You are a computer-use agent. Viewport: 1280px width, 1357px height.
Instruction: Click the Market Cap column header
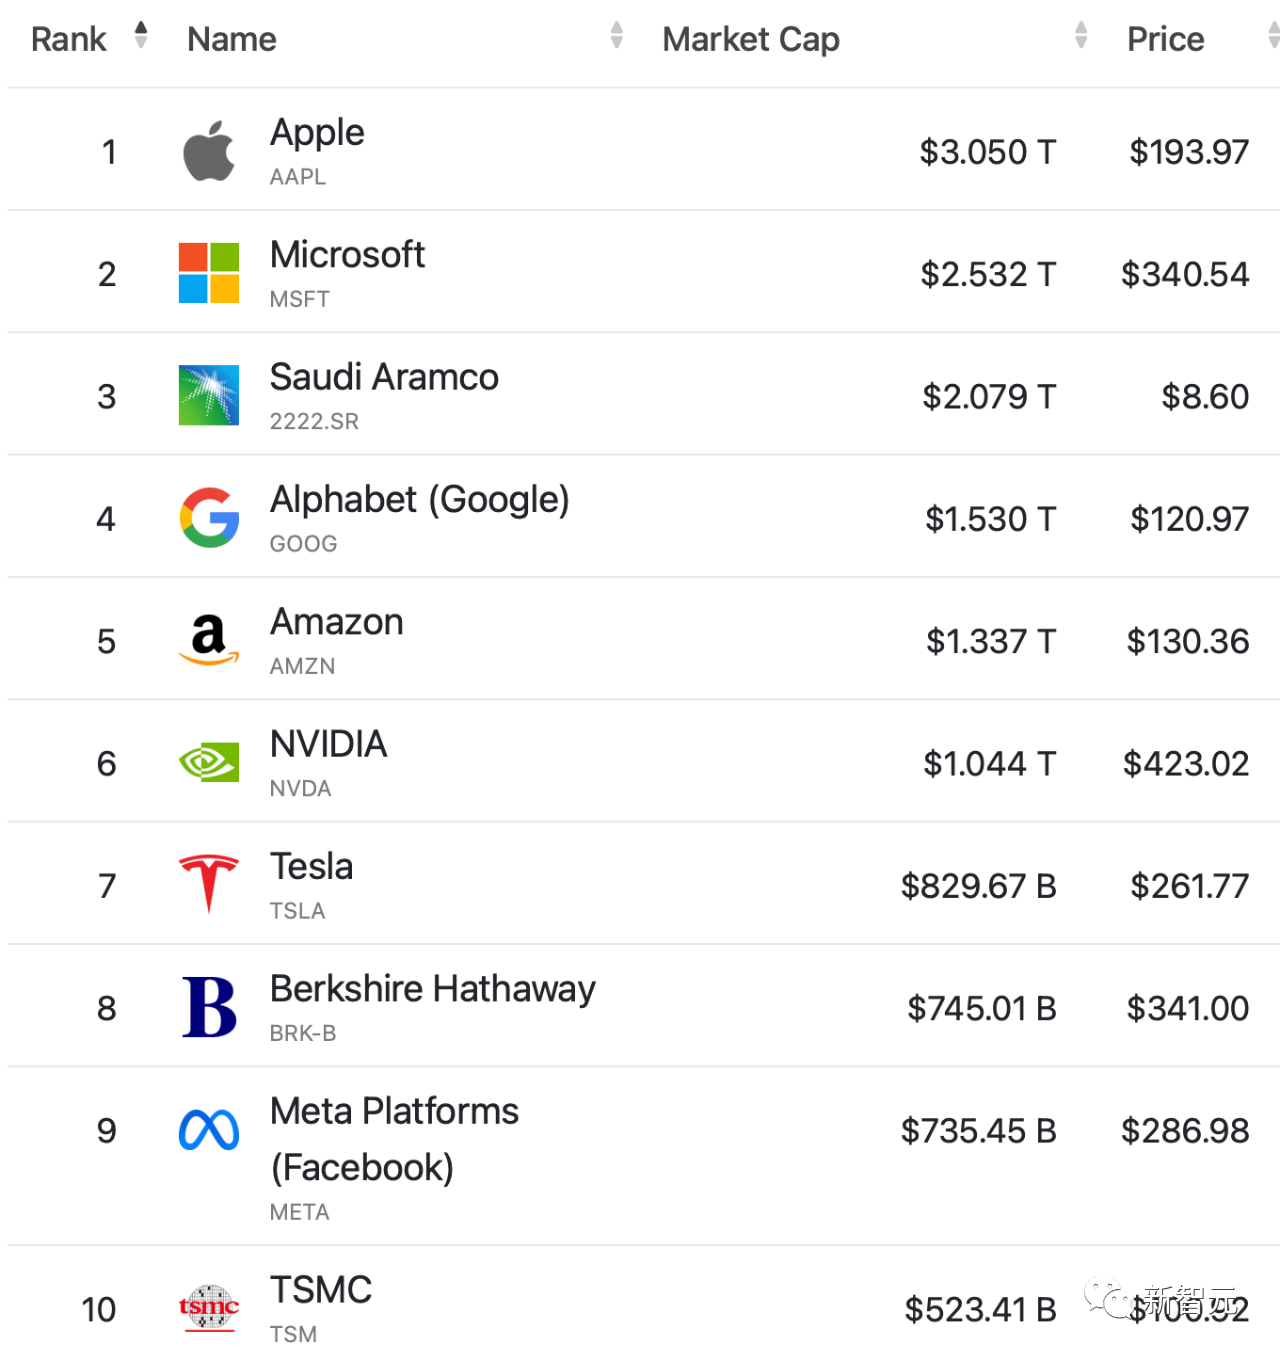(751, 39)
